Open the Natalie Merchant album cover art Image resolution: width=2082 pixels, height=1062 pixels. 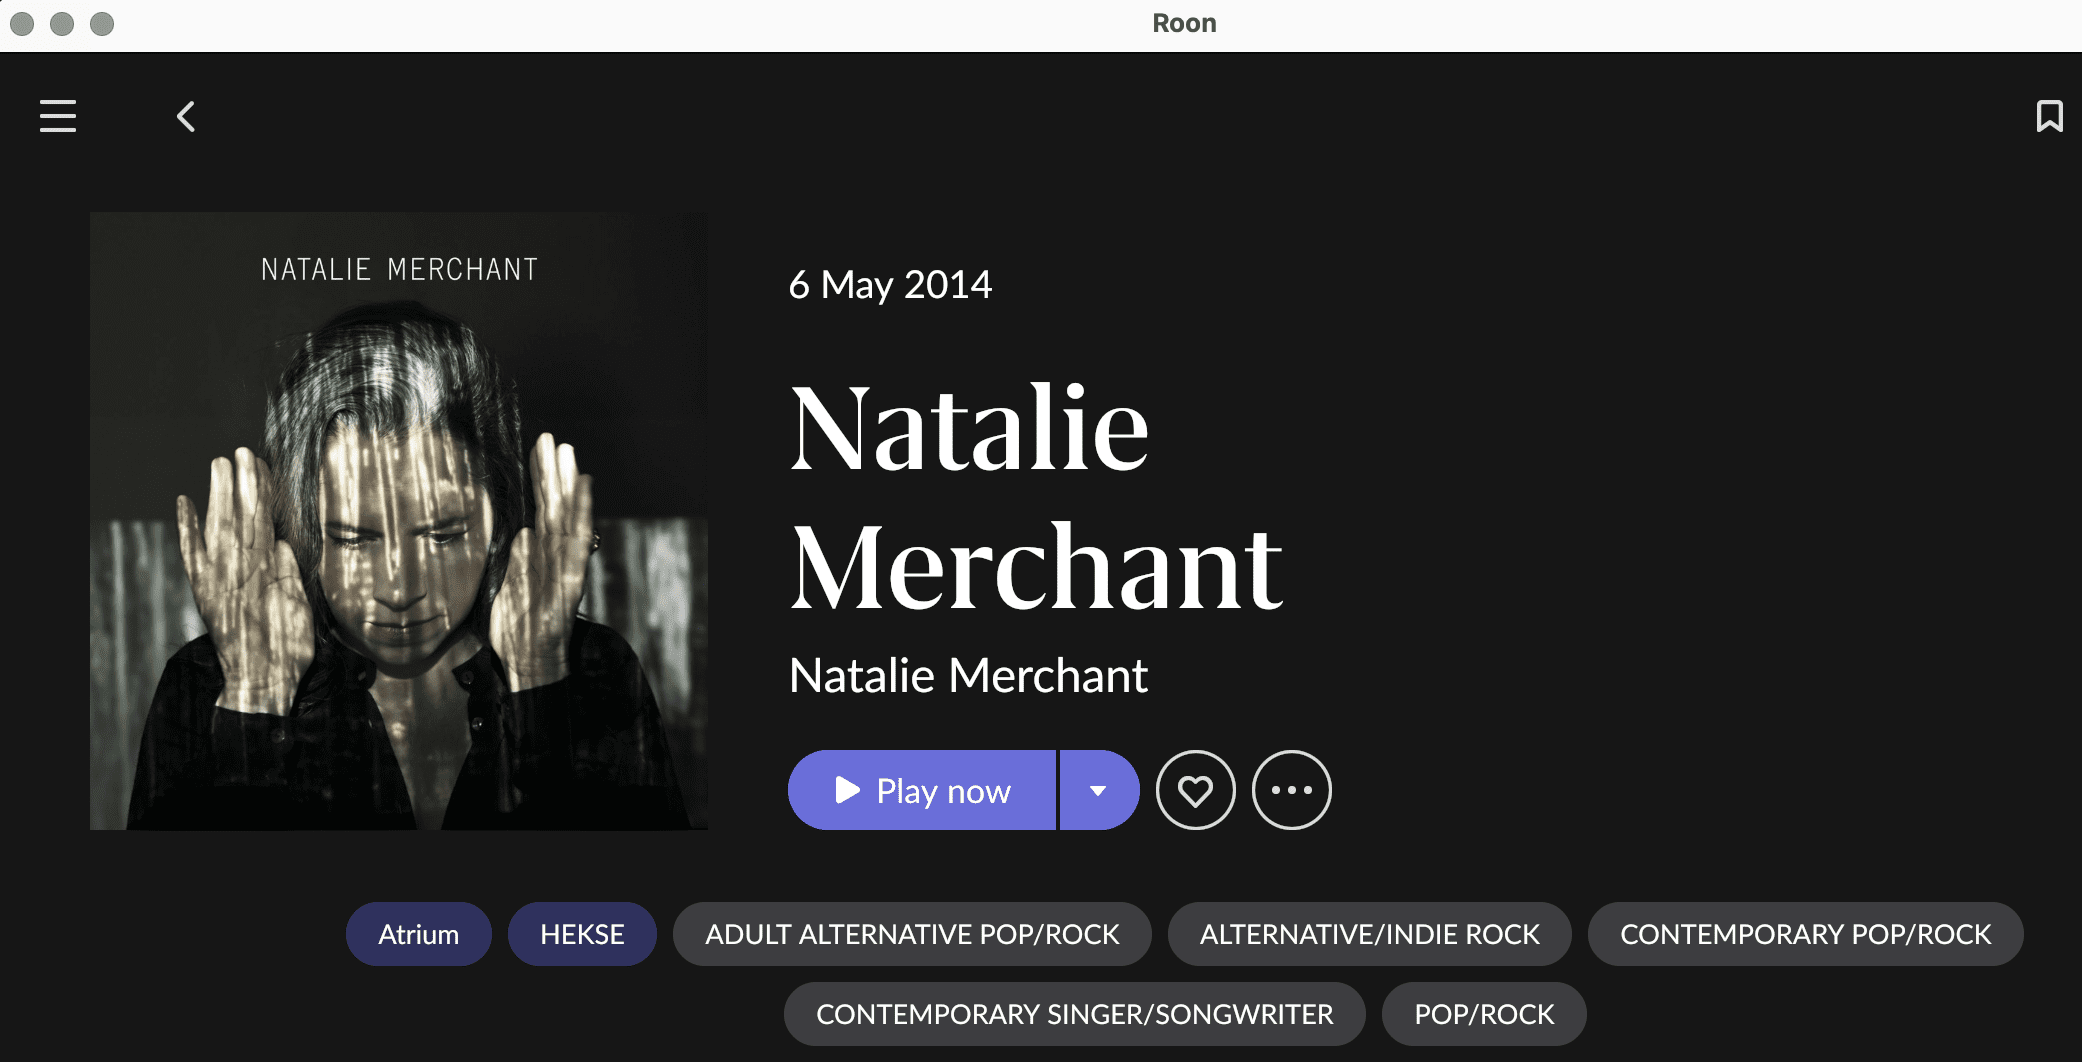pyautogui.click(x=399, y=521)
